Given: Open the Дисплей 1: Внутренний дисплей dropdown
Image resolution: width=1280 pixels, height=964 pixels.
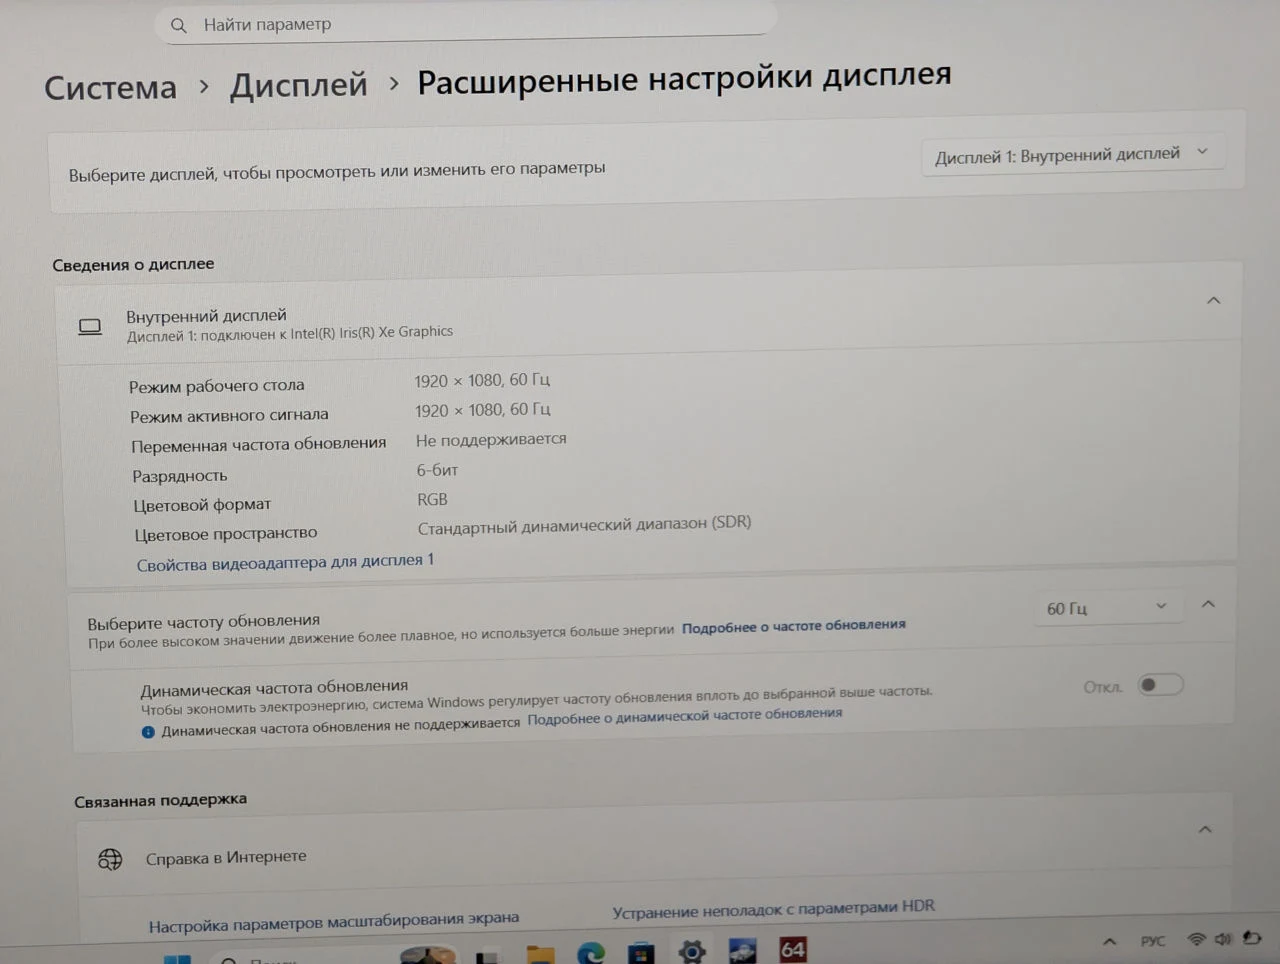Looking at the screenshot, I should [1072, 155].
